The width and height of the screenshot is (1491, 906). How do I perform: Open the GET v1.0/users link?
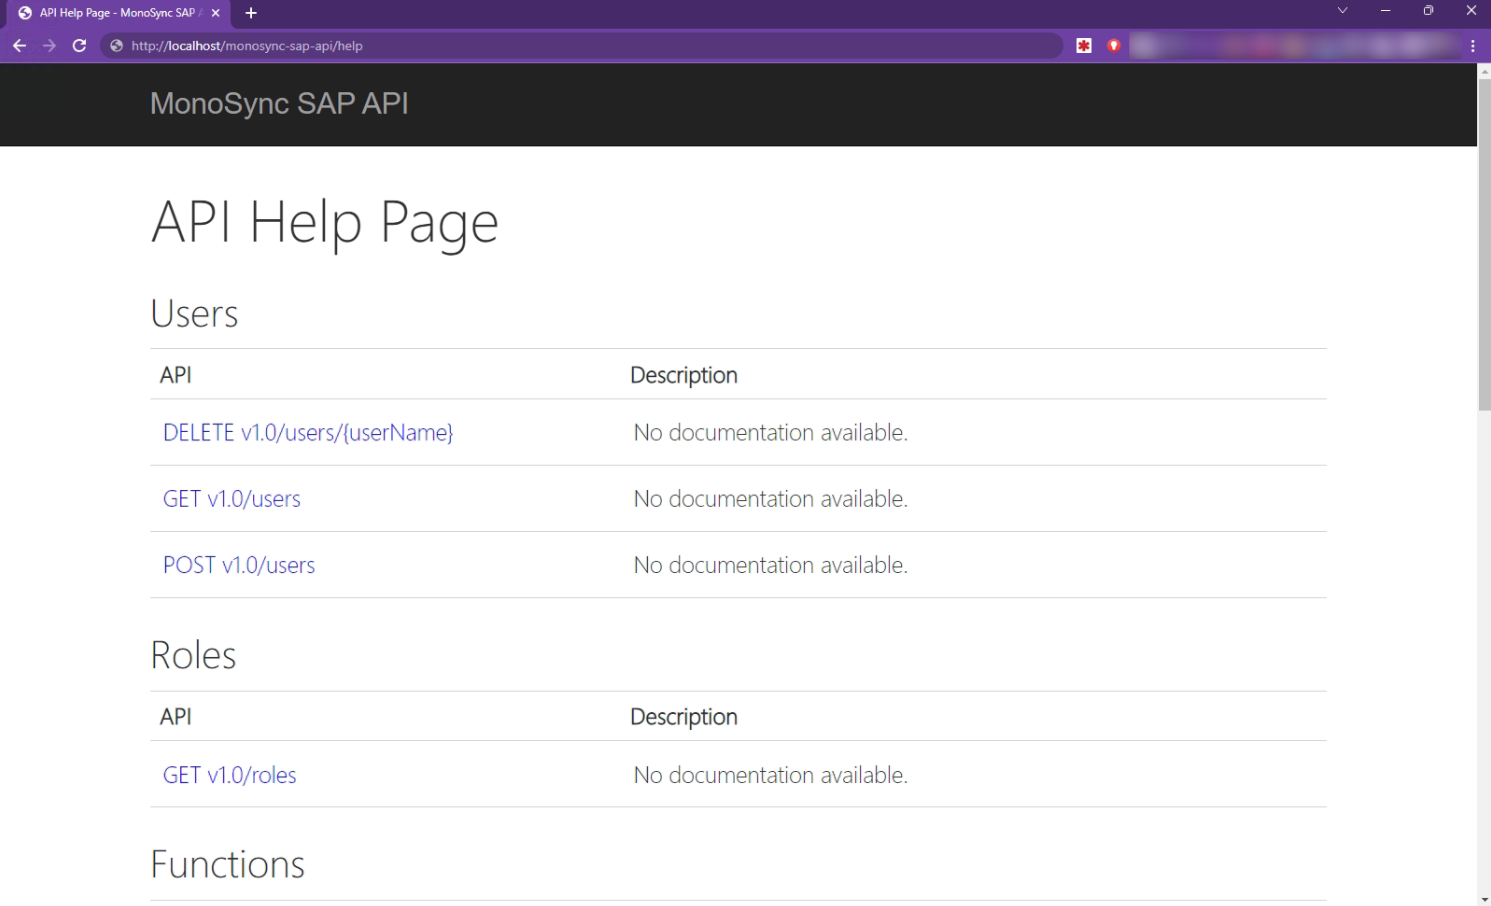coord(231,499)
